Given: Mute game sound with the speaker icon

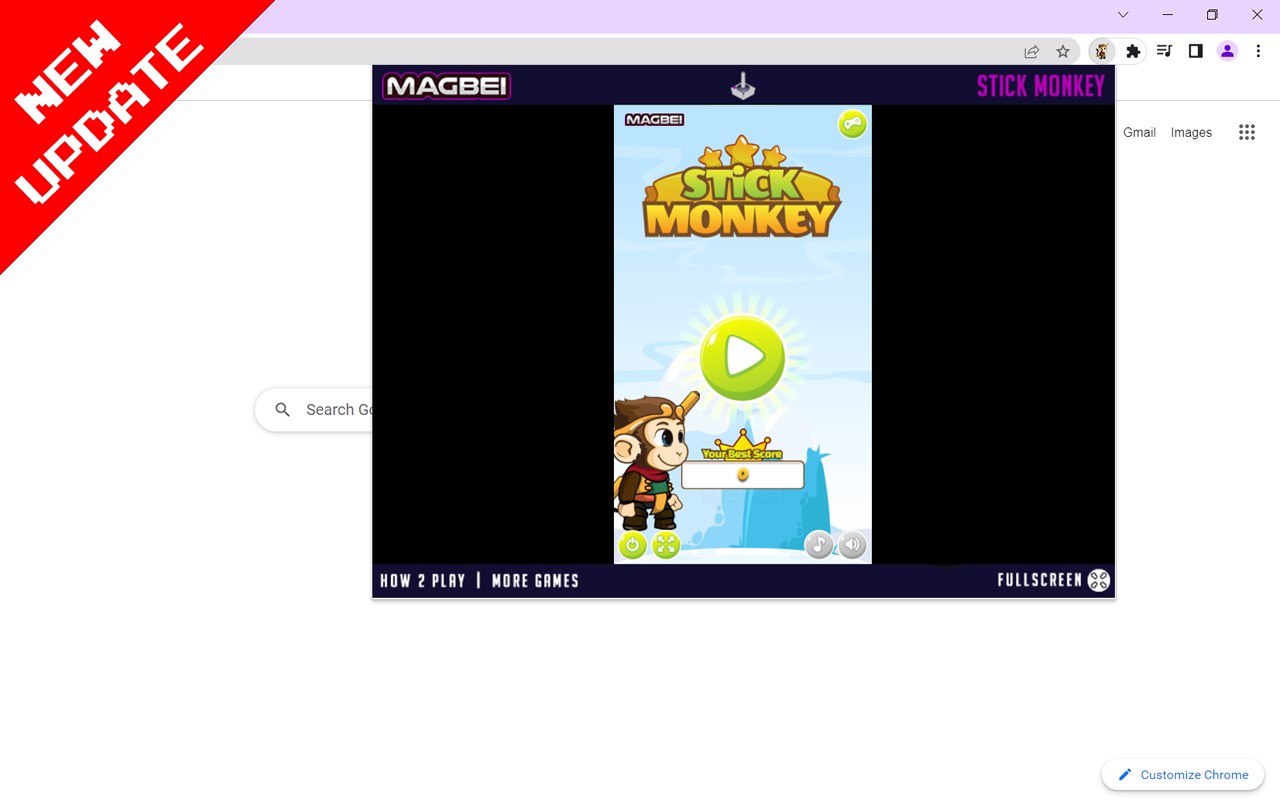Looking at the screenshot, I should (852, 545).
